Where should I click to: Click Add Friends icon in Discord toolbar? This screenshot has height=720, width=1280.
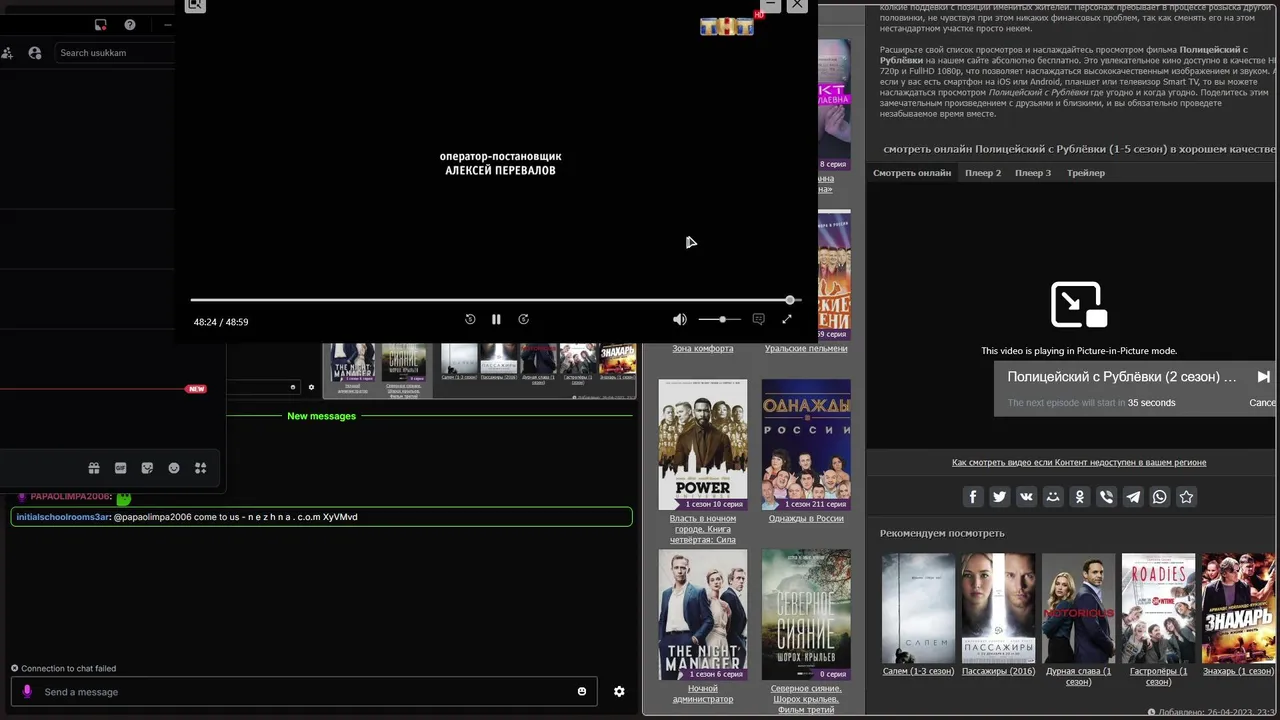[x=7, y=53]
